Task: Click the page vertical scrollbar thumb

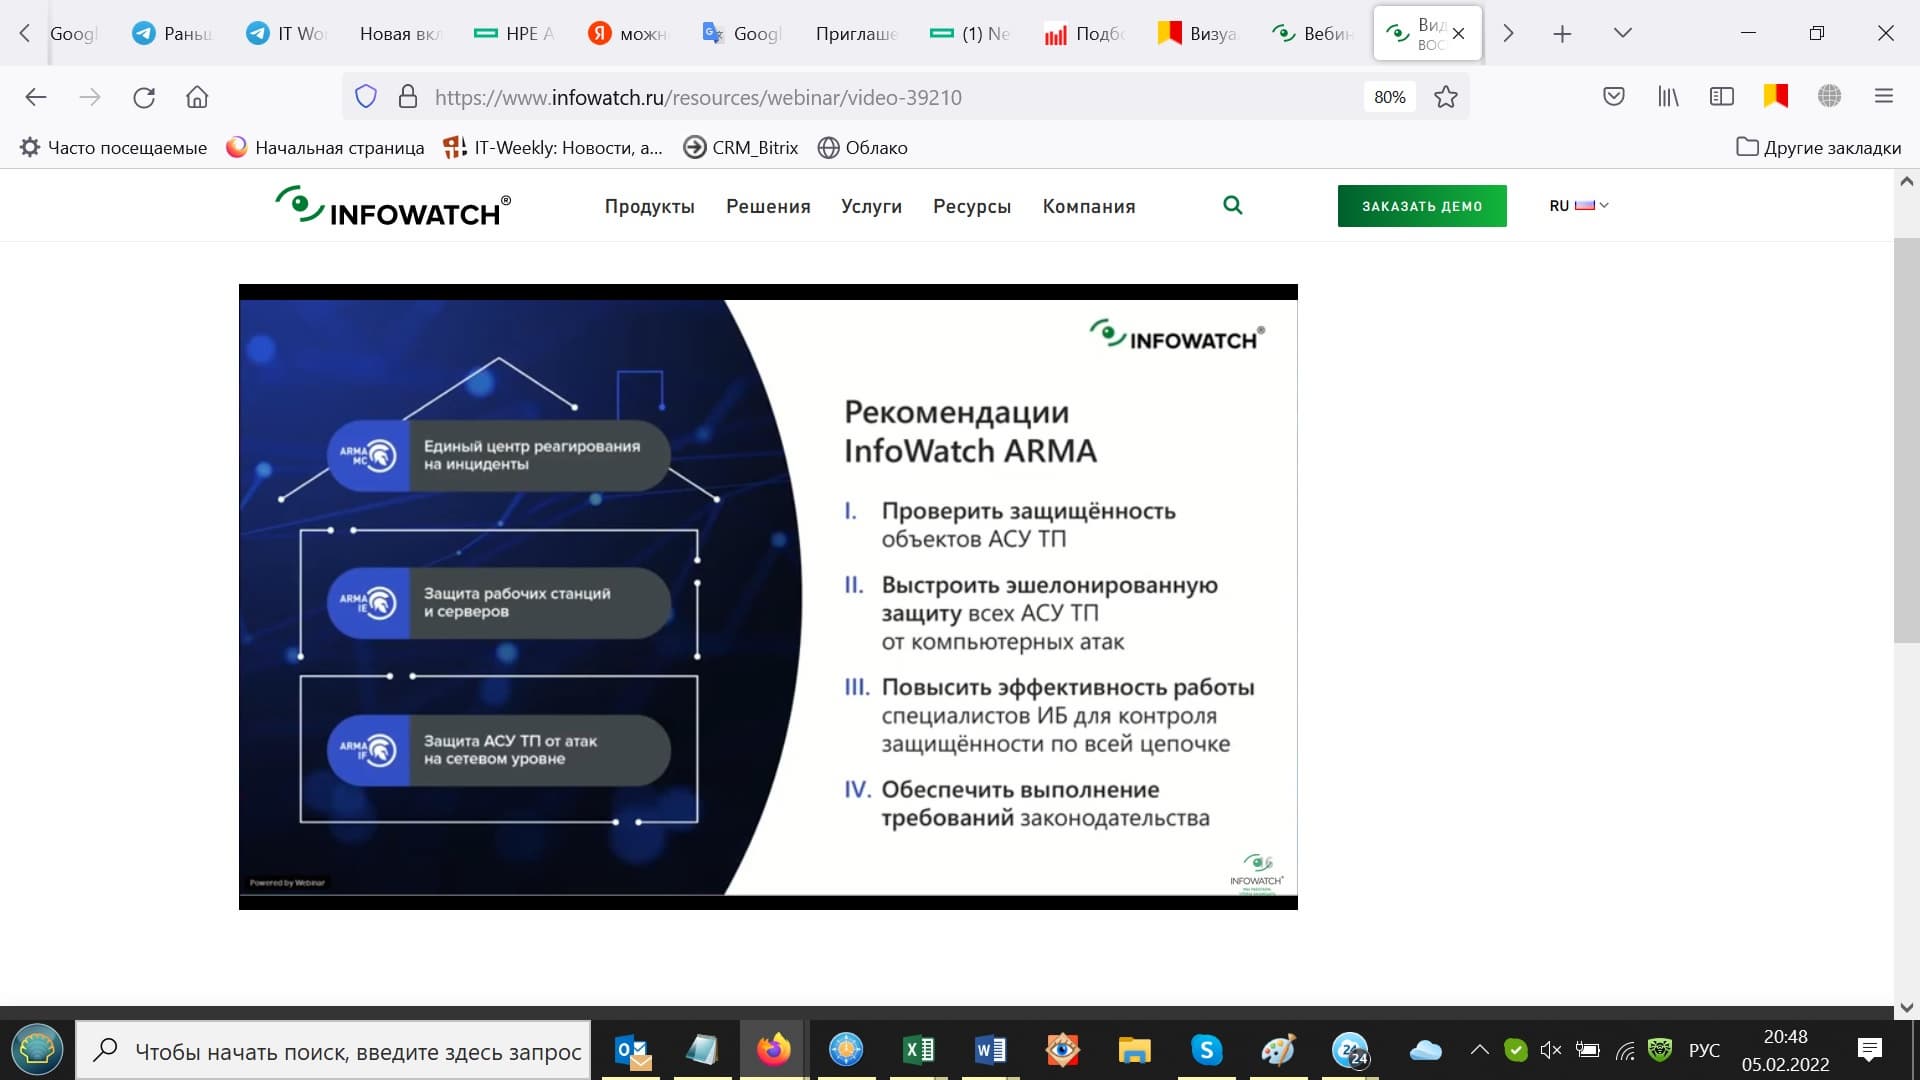Action: [x=1905, y=440]
